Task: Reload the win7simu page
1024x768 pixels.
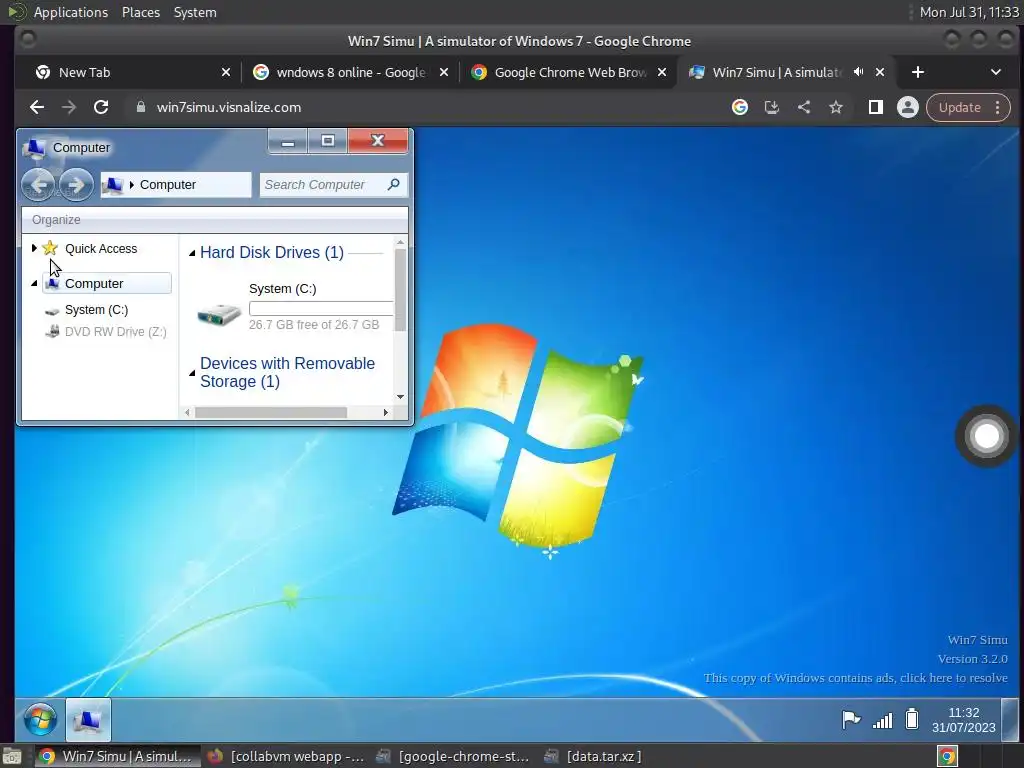Action: (x=101, y=107)
